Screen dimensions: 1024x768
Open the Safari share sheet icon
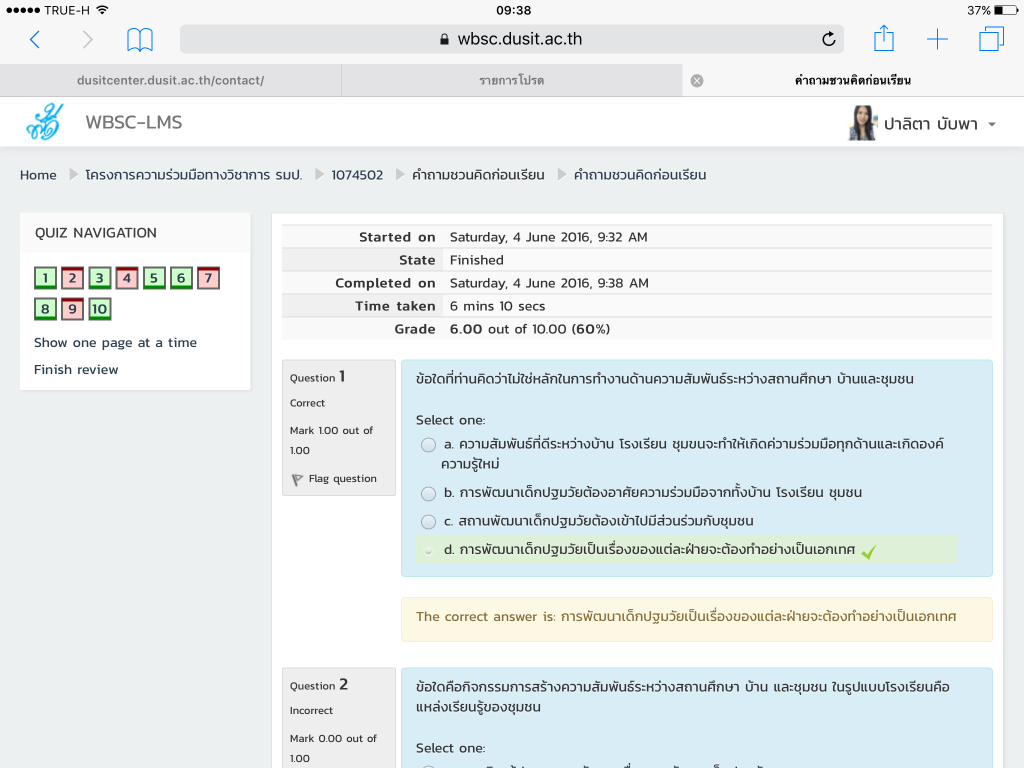pyautogui.click(x=883, y=39)
